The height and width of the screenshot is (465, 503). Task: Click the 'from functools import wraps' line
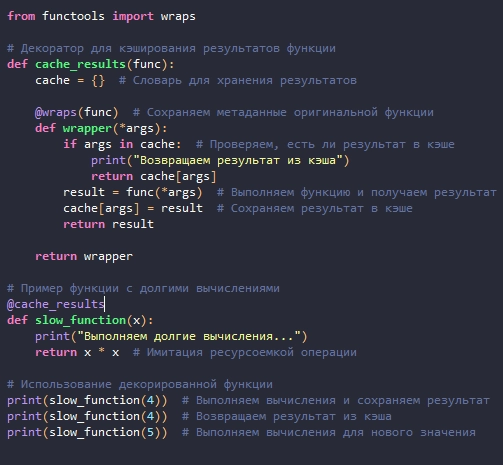[101, 16]
